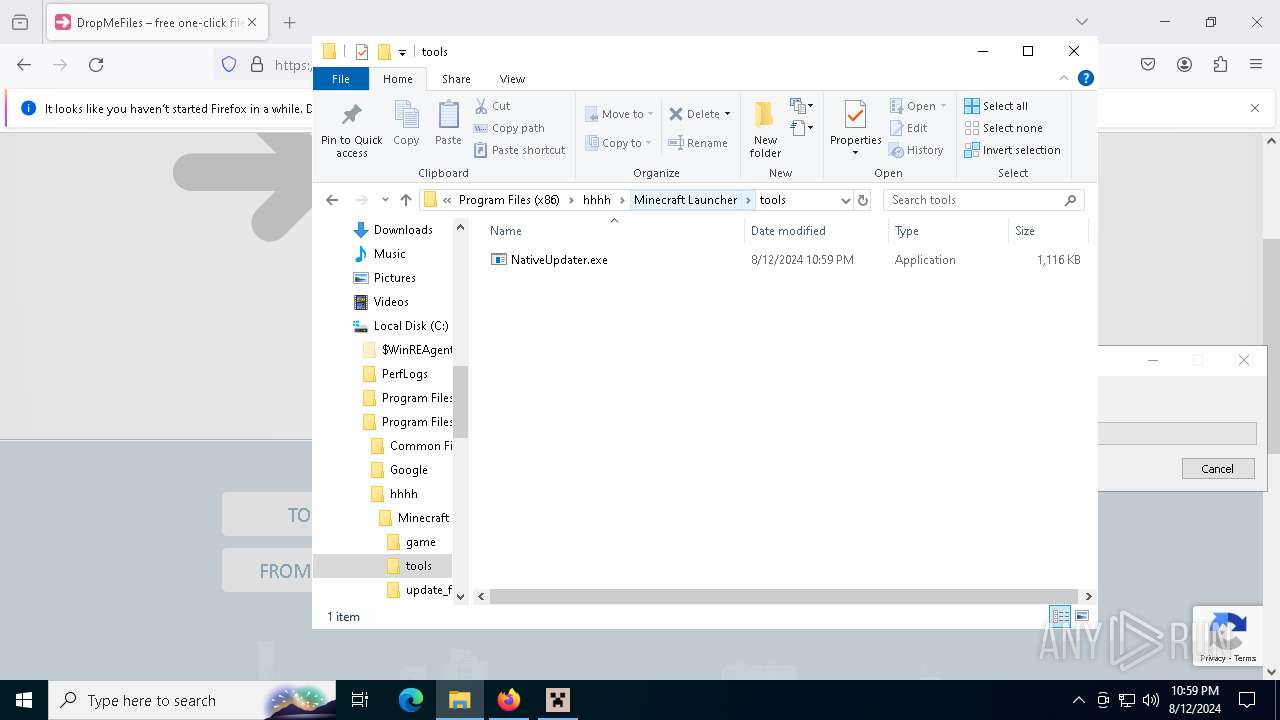Click the Paste ribbon icon

tap(448, 124)
